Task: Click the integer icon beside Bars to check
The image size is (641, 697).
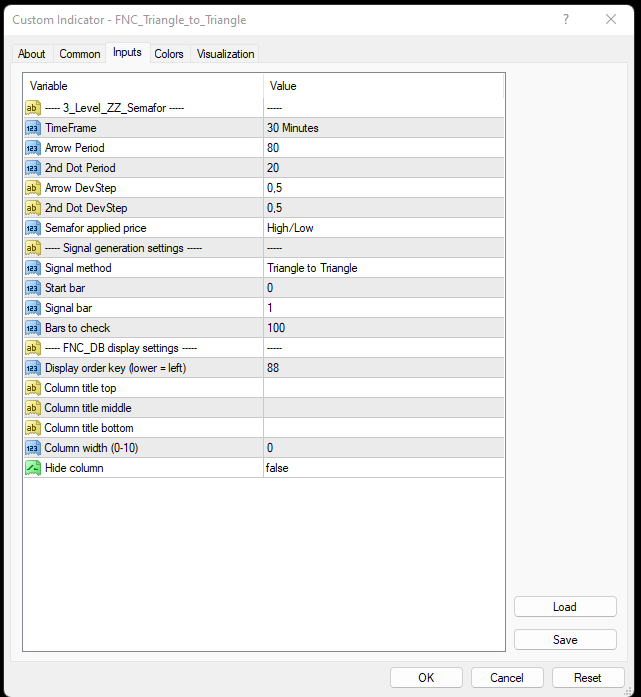Action: point(33,328)
